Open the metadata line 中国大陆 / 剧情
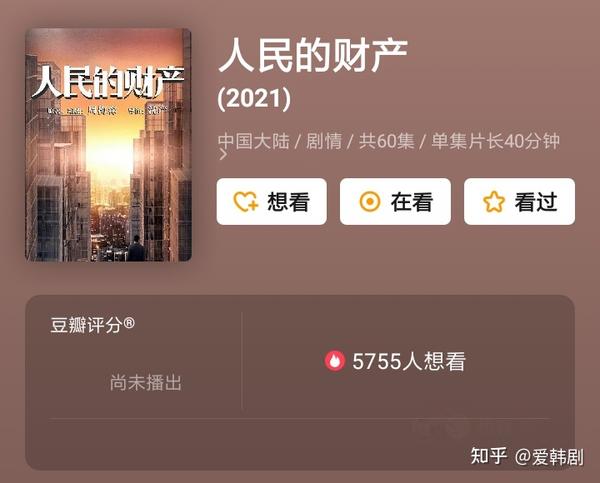 (x=280, y=141)
